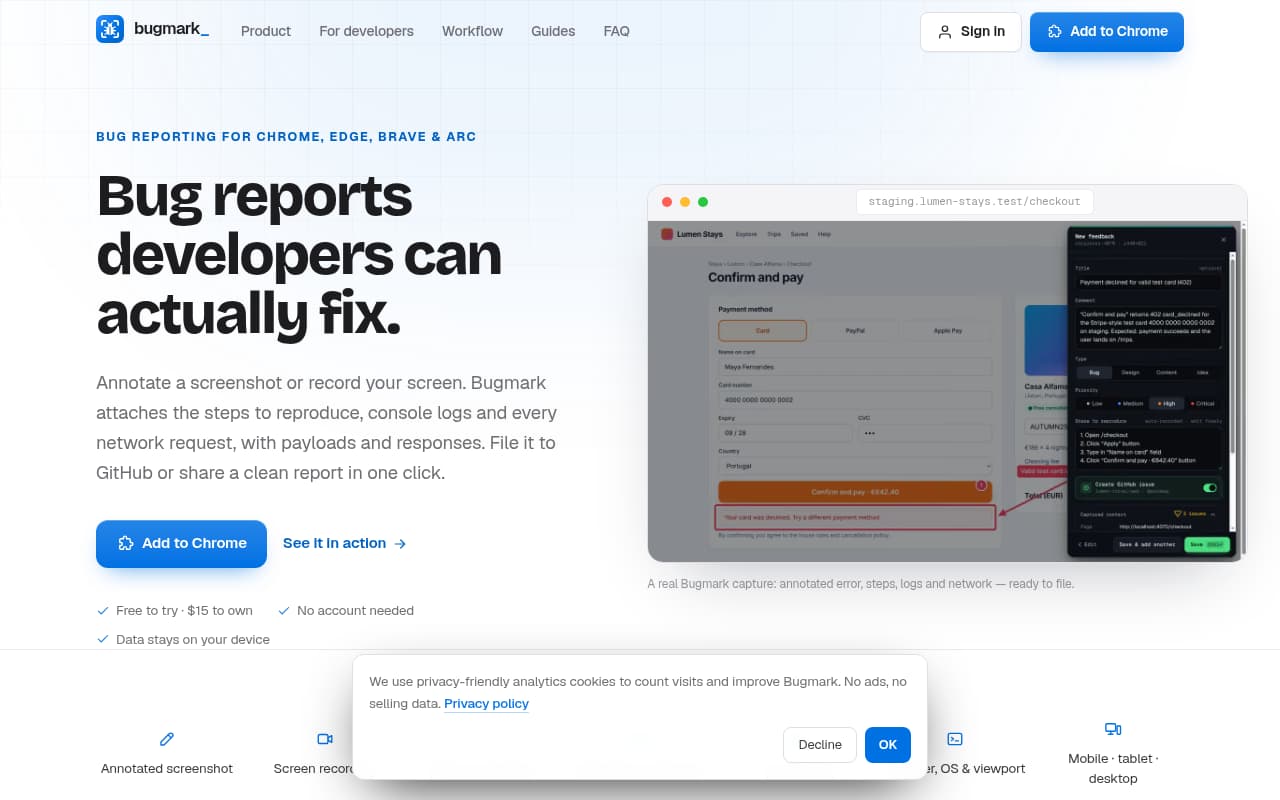Open the Privacy policy link
Screen dimensions: 1280x800
486,704
